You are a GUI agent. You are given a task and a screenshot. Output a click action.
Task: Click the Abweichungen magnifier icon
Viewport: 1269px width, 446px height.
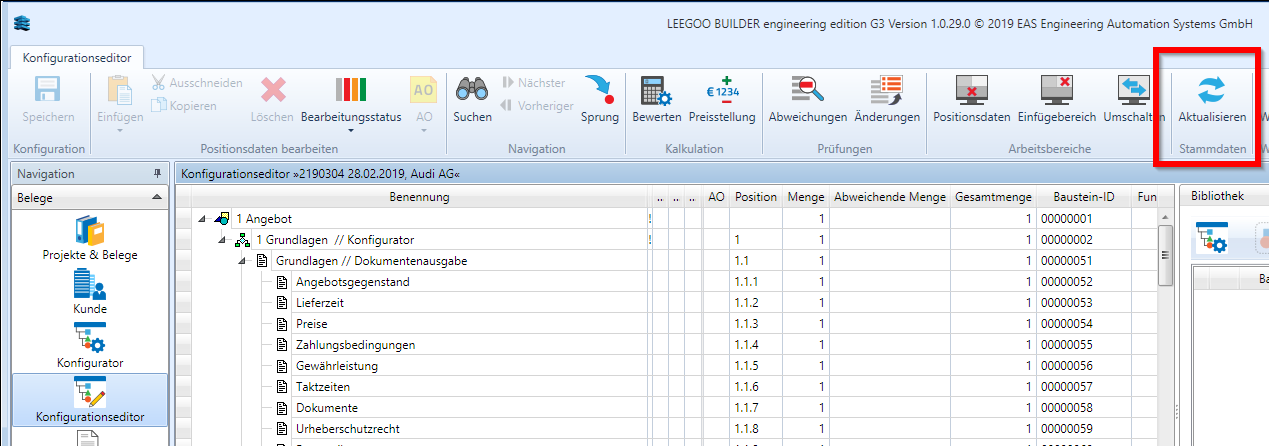pyautogui.click(x=808, y=90)
